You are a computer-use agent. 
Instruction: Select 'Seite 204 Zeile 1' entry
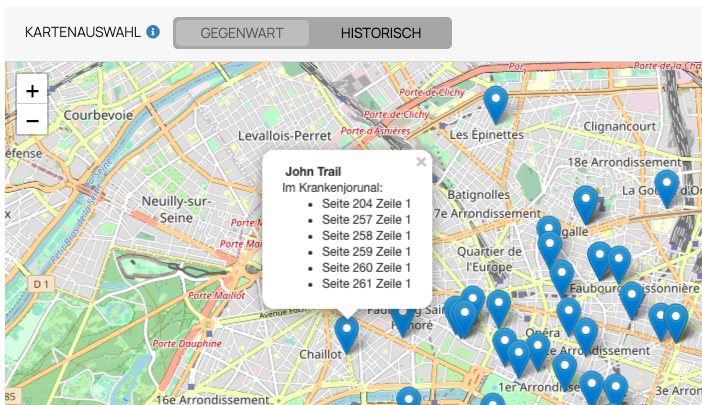(x=366, y=204)
